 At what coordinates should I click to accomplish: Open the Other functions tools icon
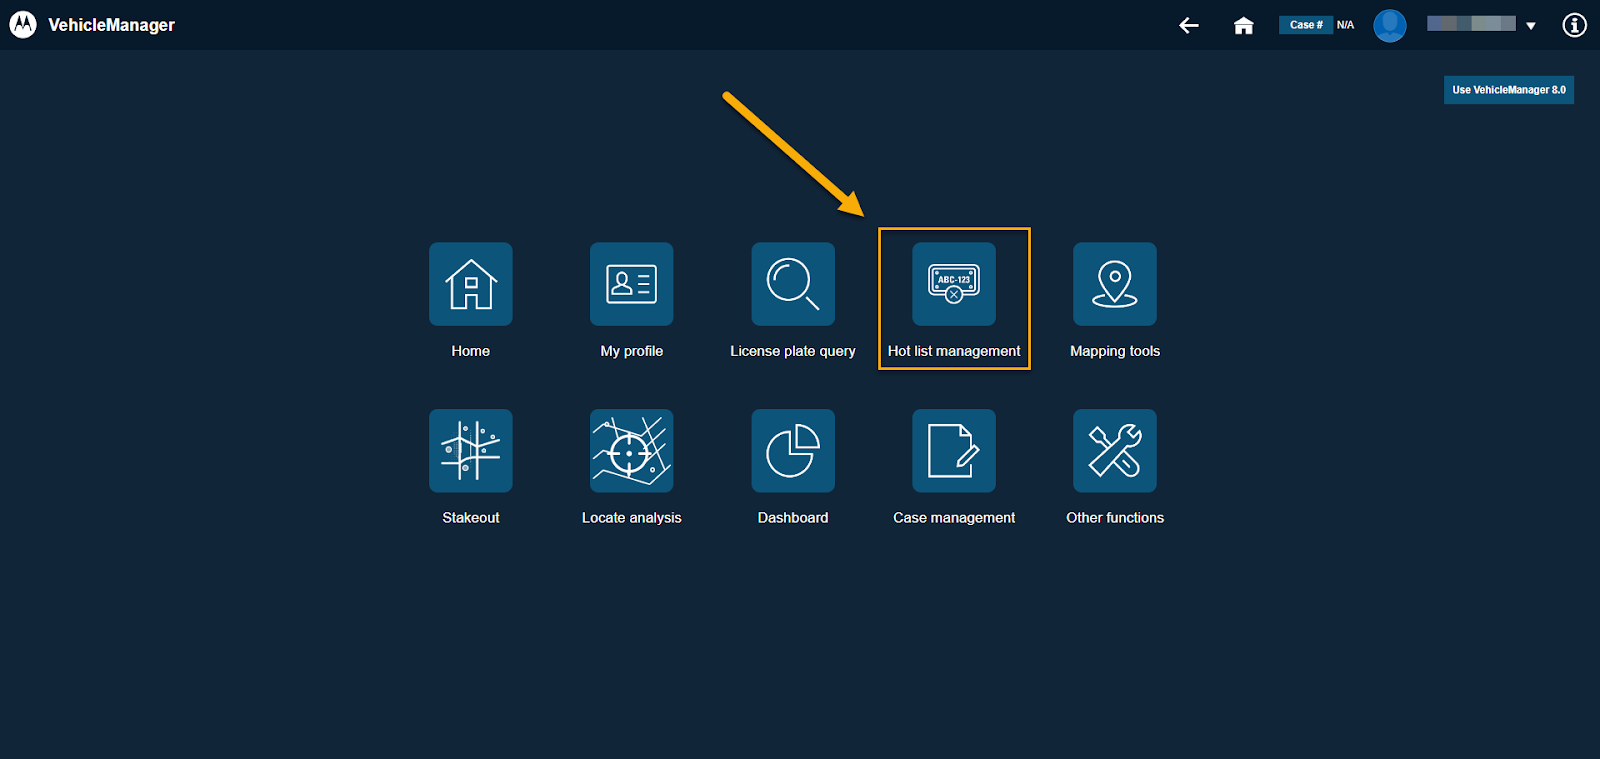(x=1115, y=451)
